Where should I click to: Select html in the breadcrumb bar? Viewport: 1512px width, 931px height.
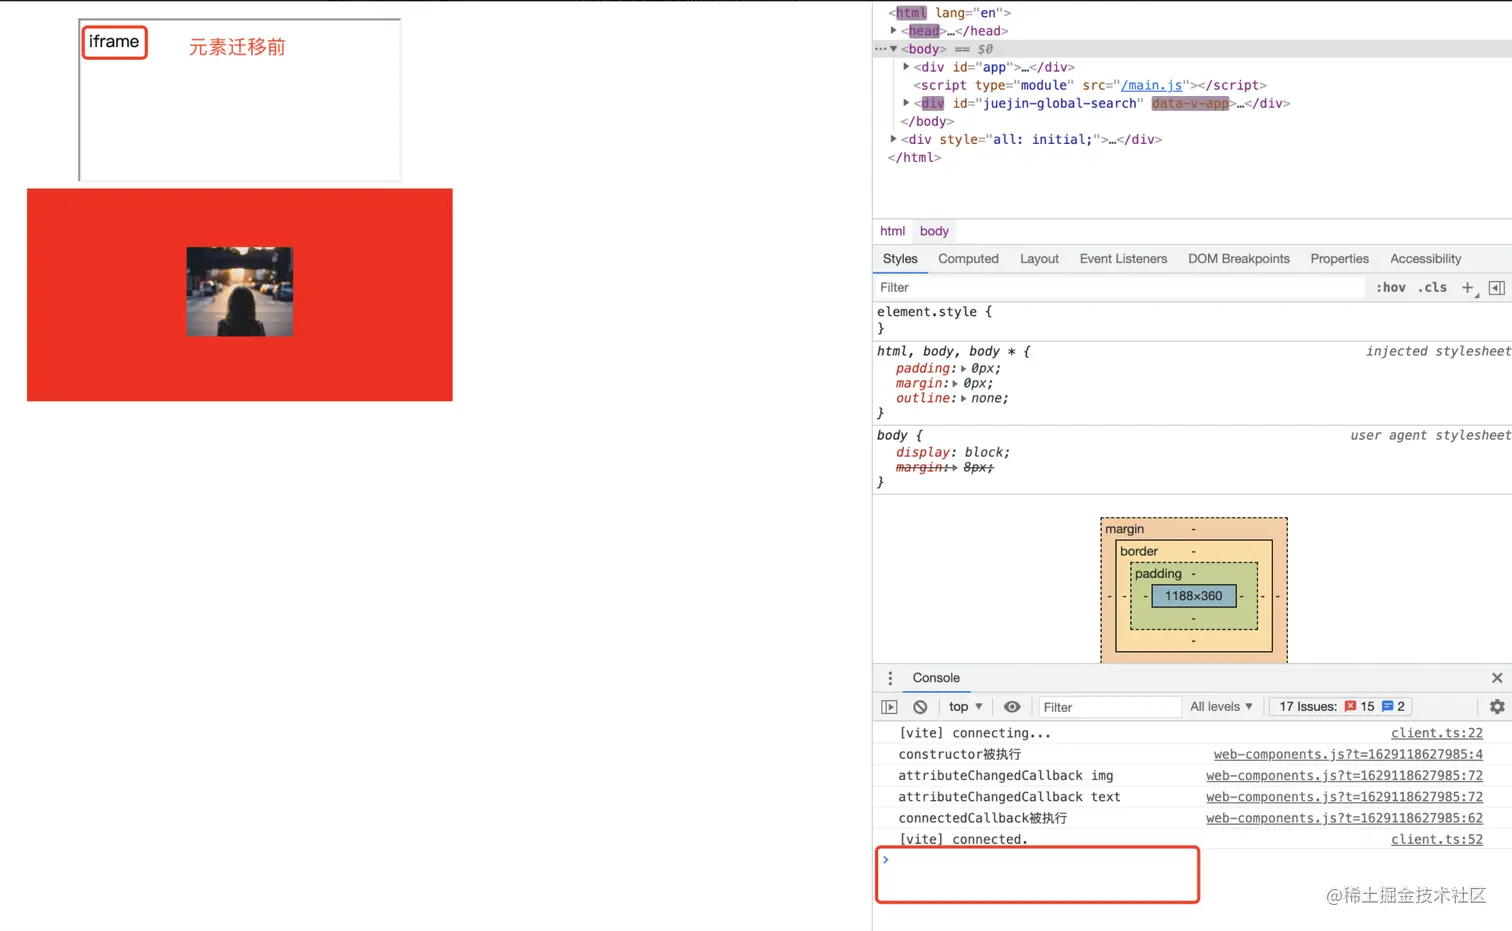[x=892, y=231]
